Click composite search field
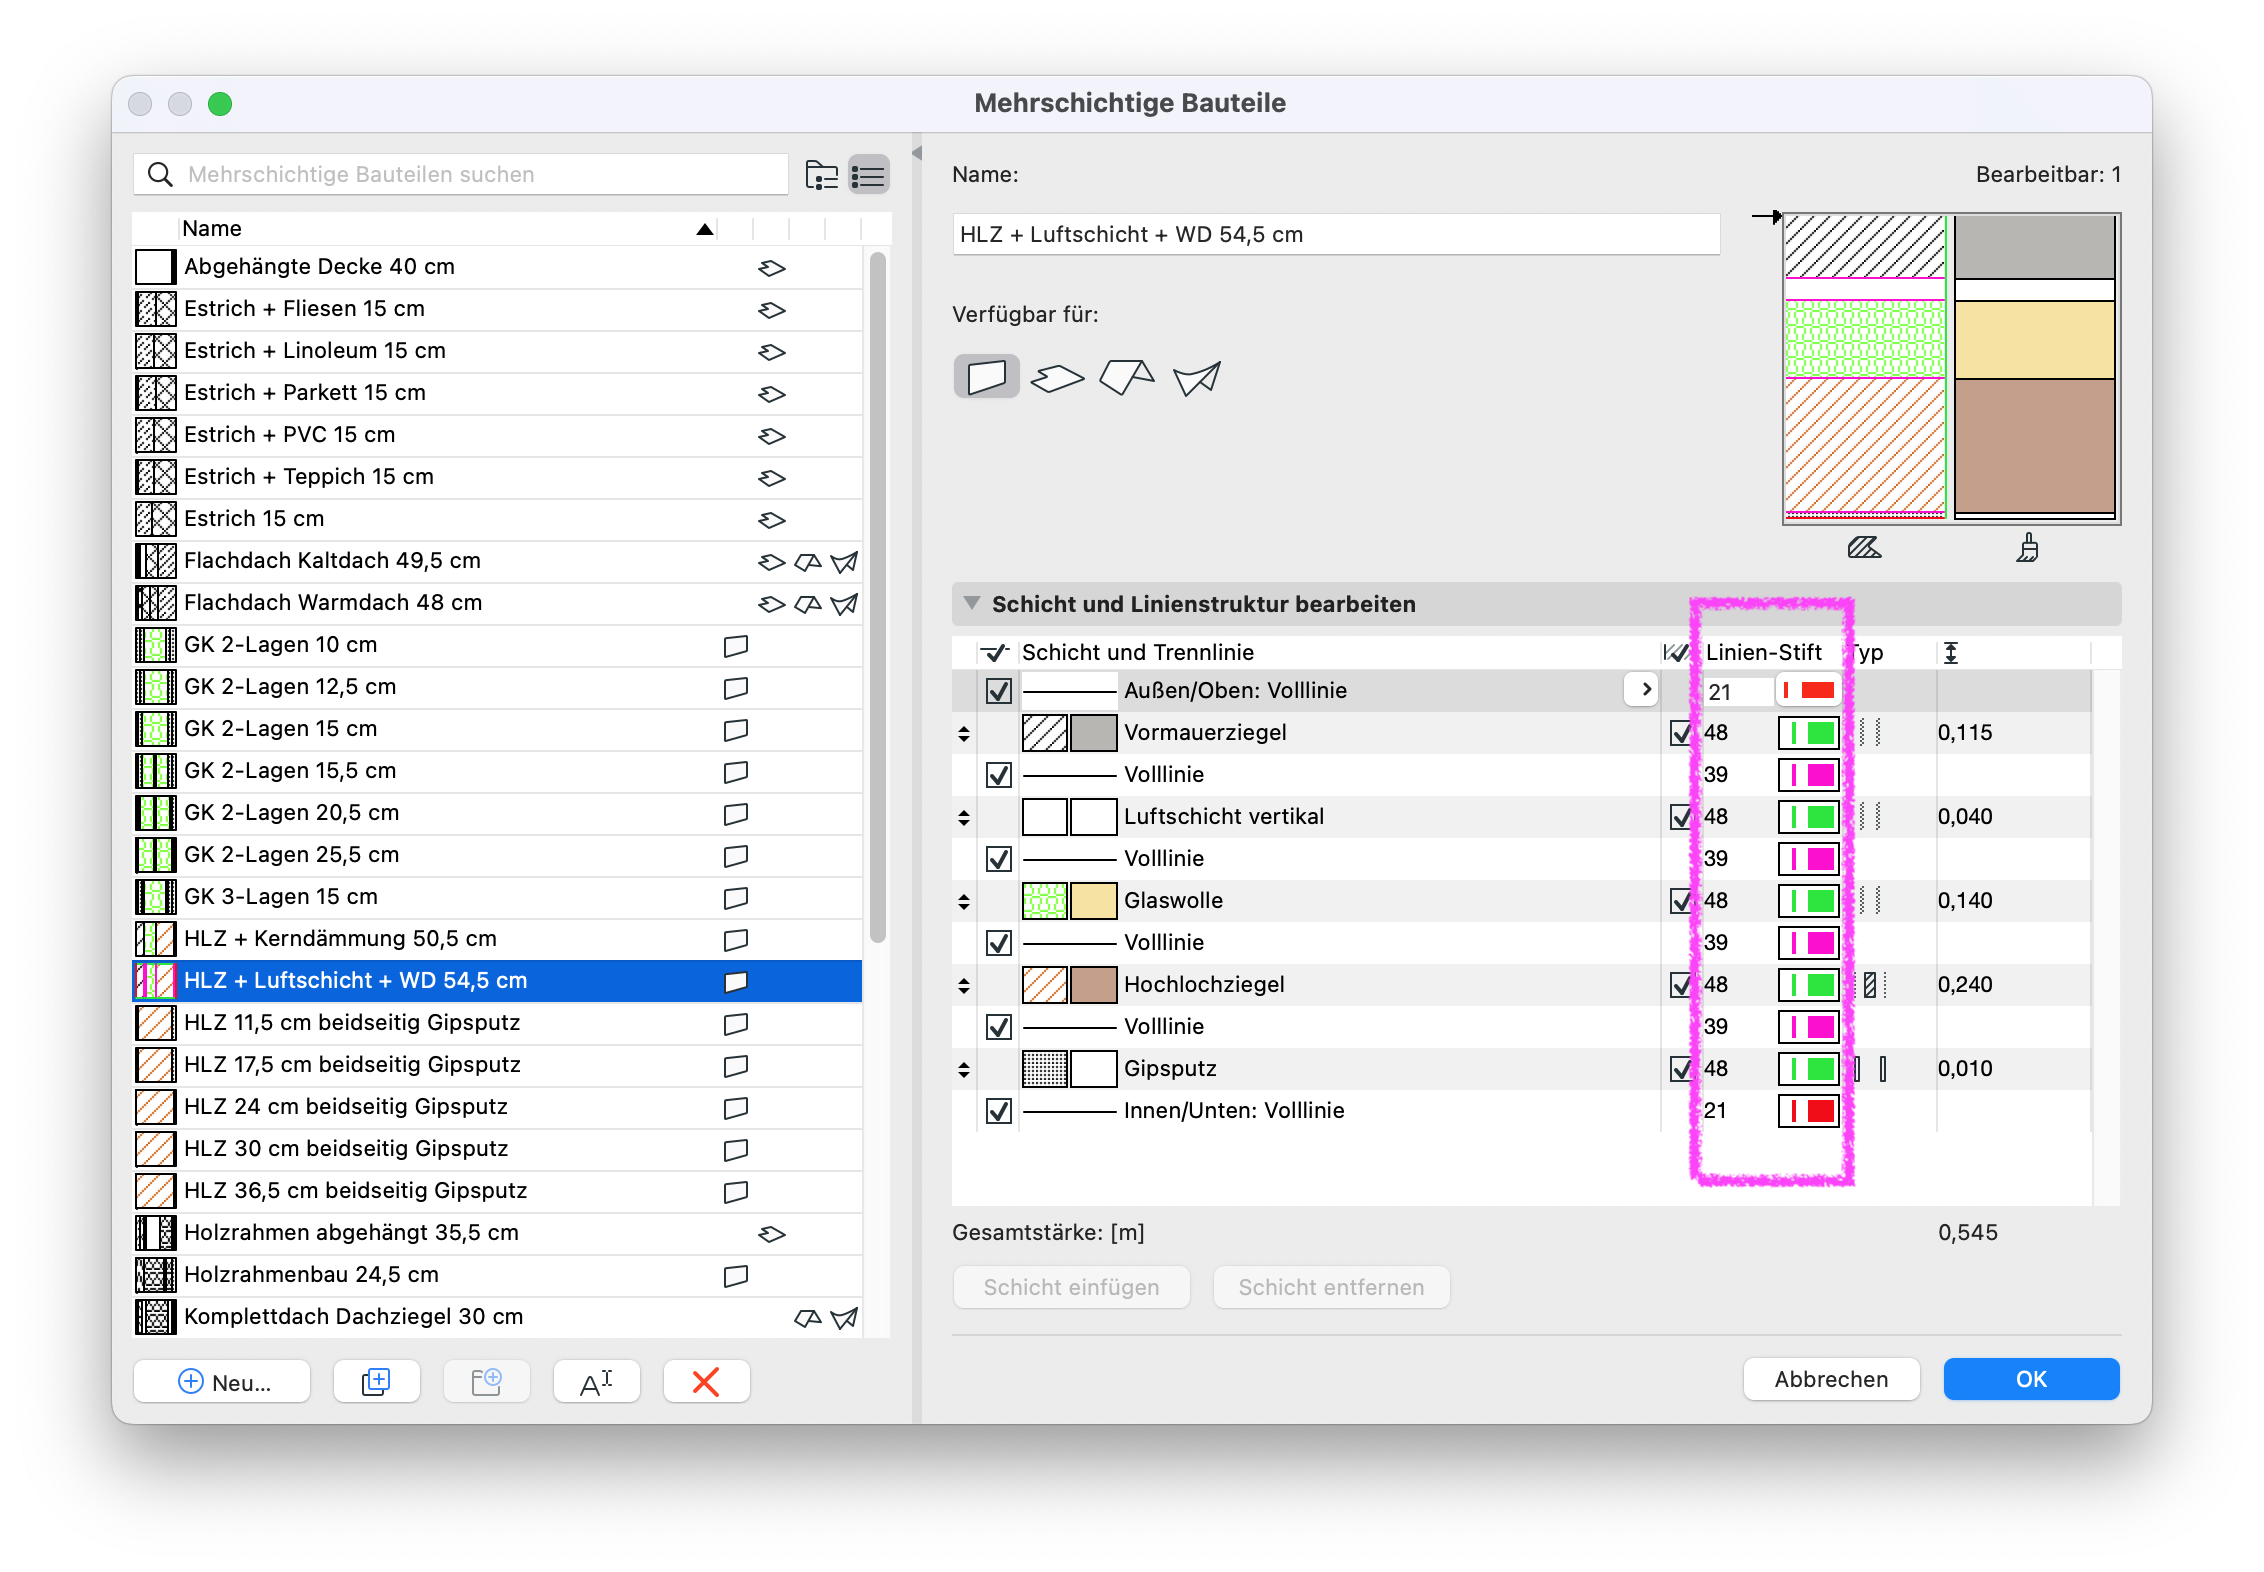This screenshot has height=1572, width=2264. click(461, 175)
